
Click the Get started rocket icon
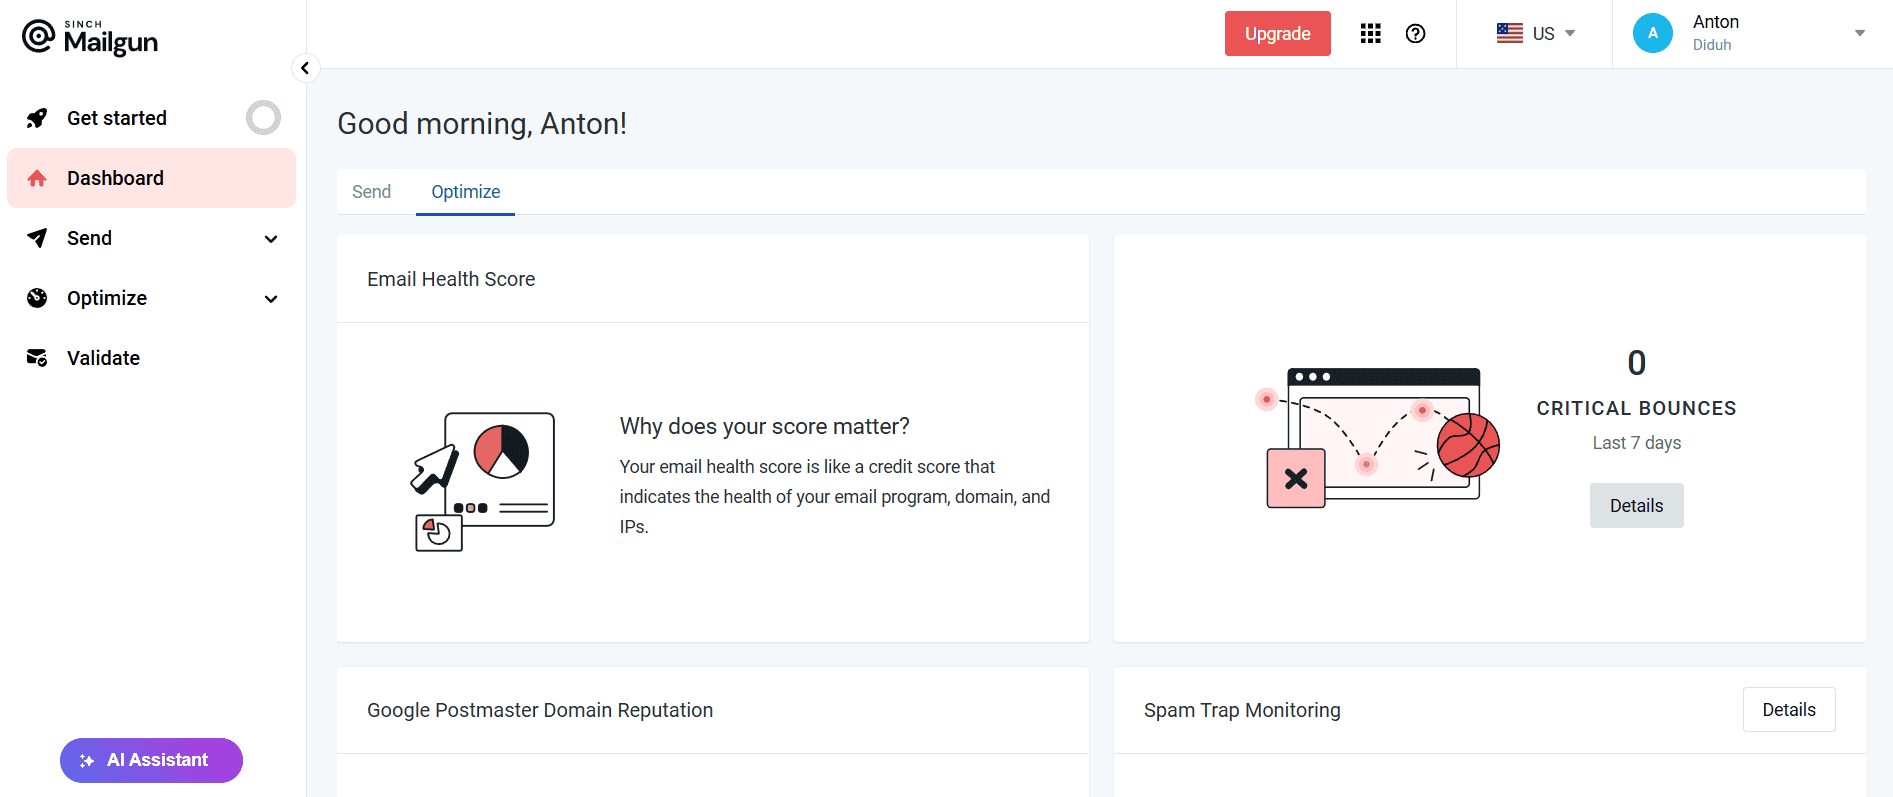pyautogui.click(x=37, y=118)
